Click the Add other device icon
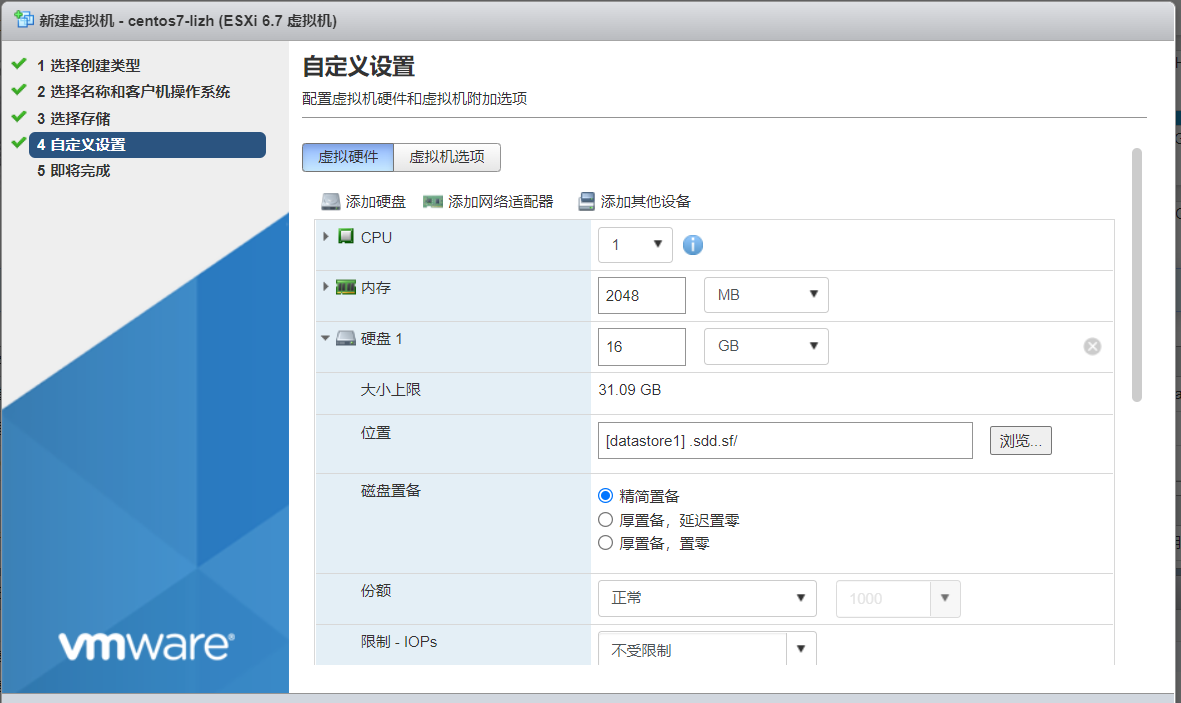1181x703 pixels. tap(586, 201)
